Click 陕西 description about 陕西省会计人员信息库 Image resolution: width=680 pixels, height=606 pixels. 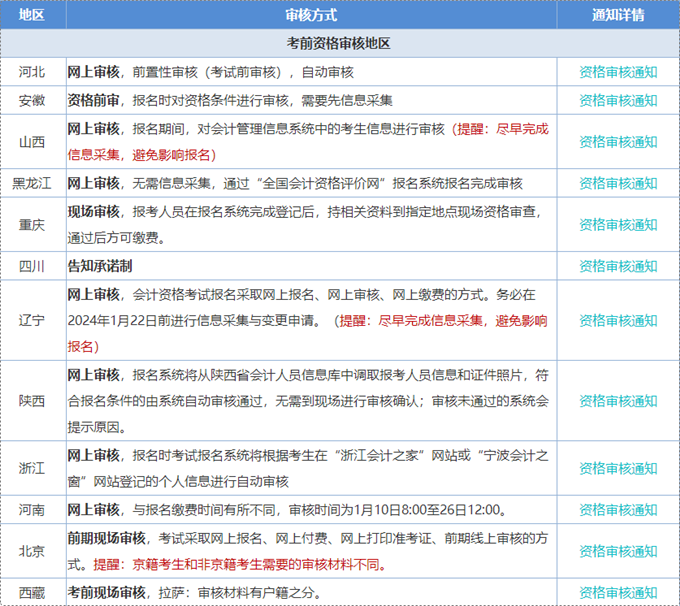pos(308,401)
